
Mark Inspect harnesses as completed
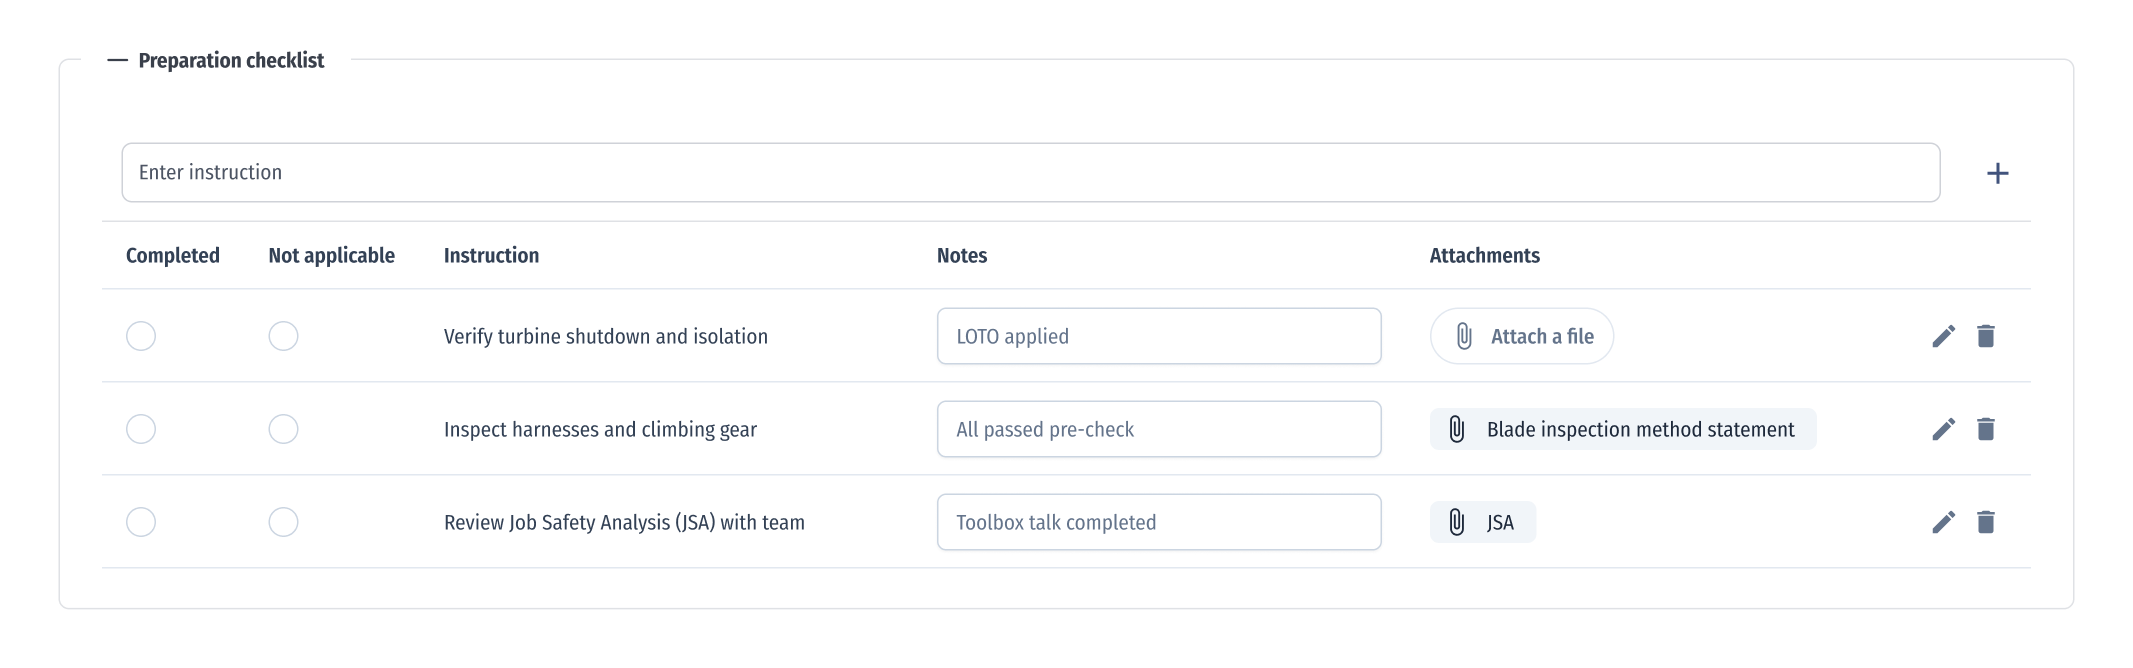click(141, 429)
